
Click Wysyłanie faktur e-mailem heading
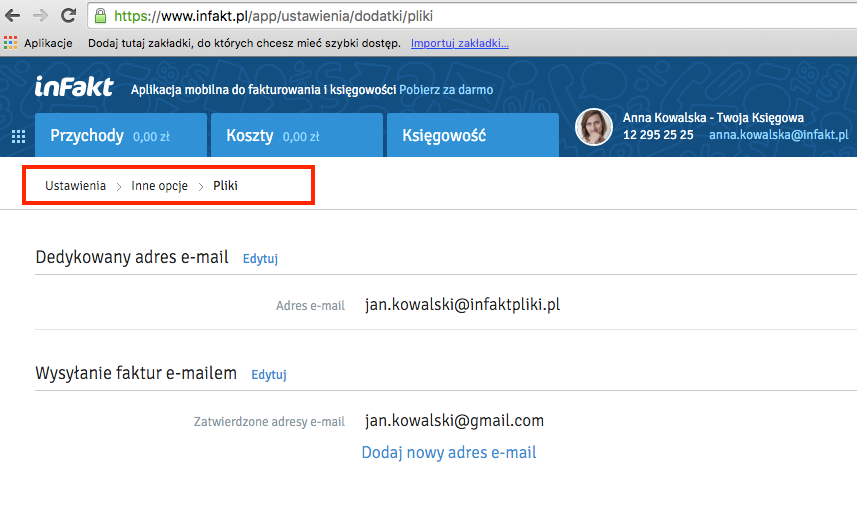136,373
